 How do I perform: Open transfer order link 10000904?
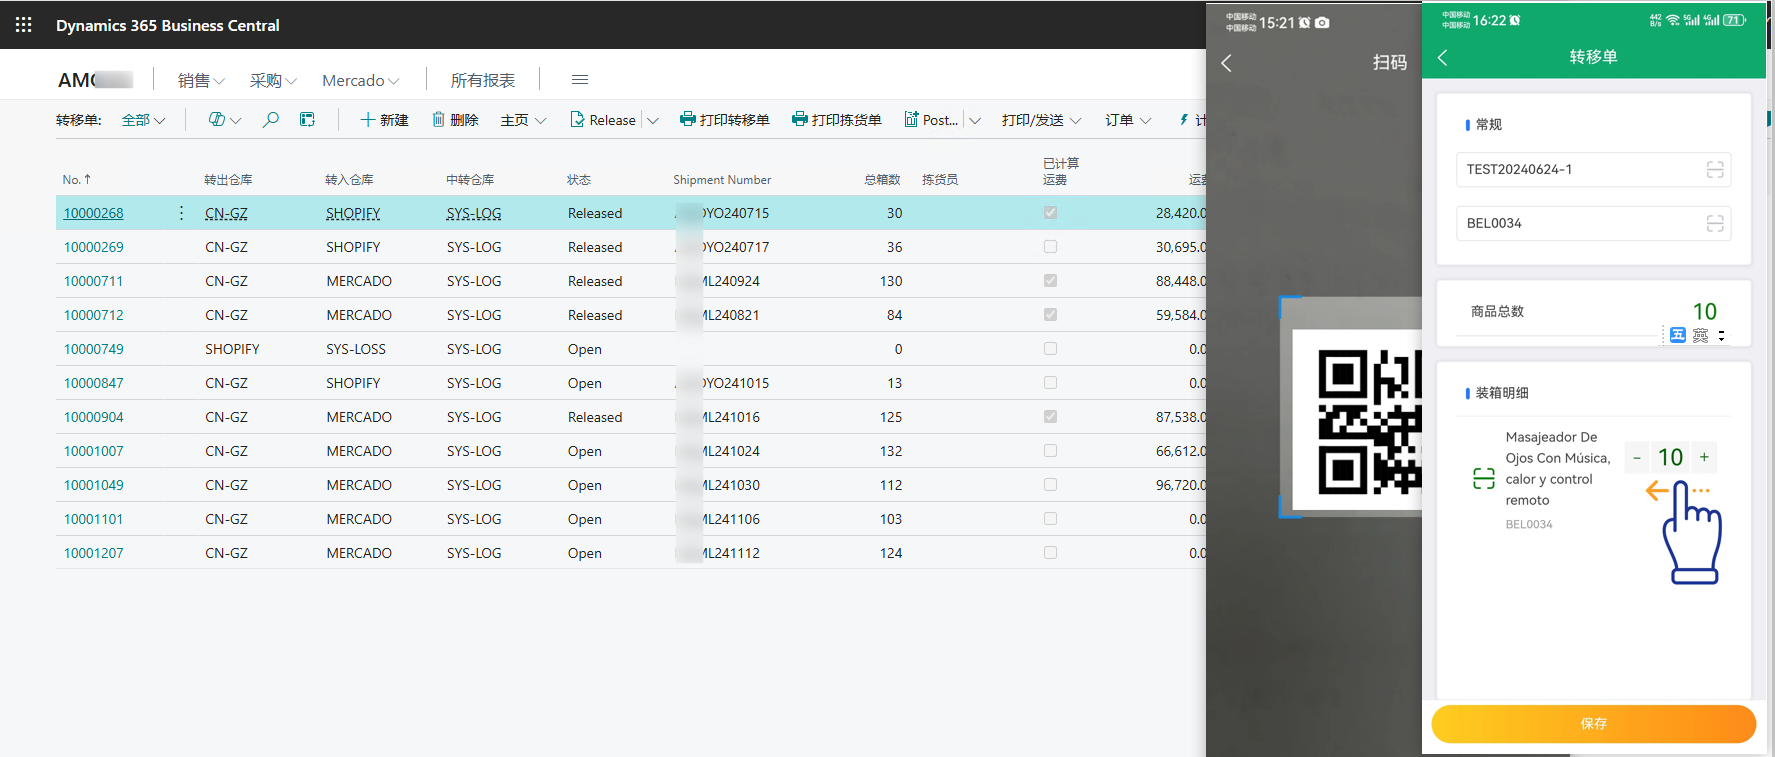pyautogui.click(x=94, y=417)
